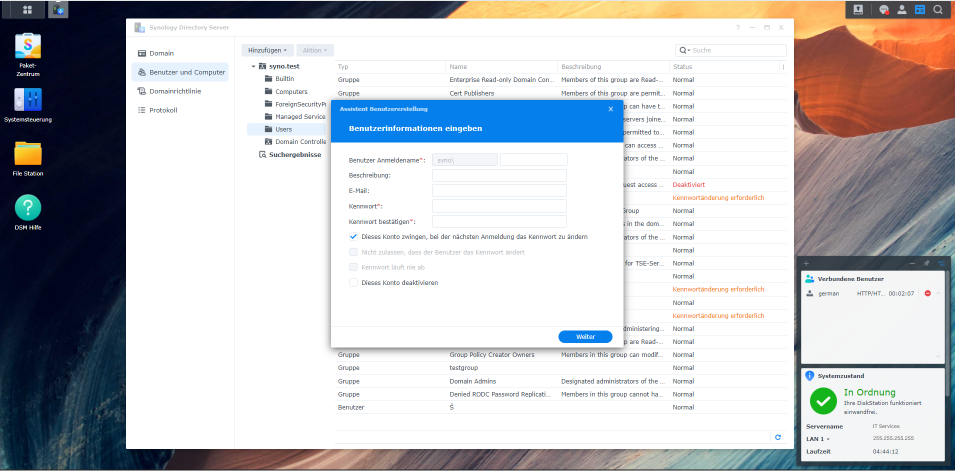
Task: Disconnect the german user with red icon
Action: (x=927, y=293)
